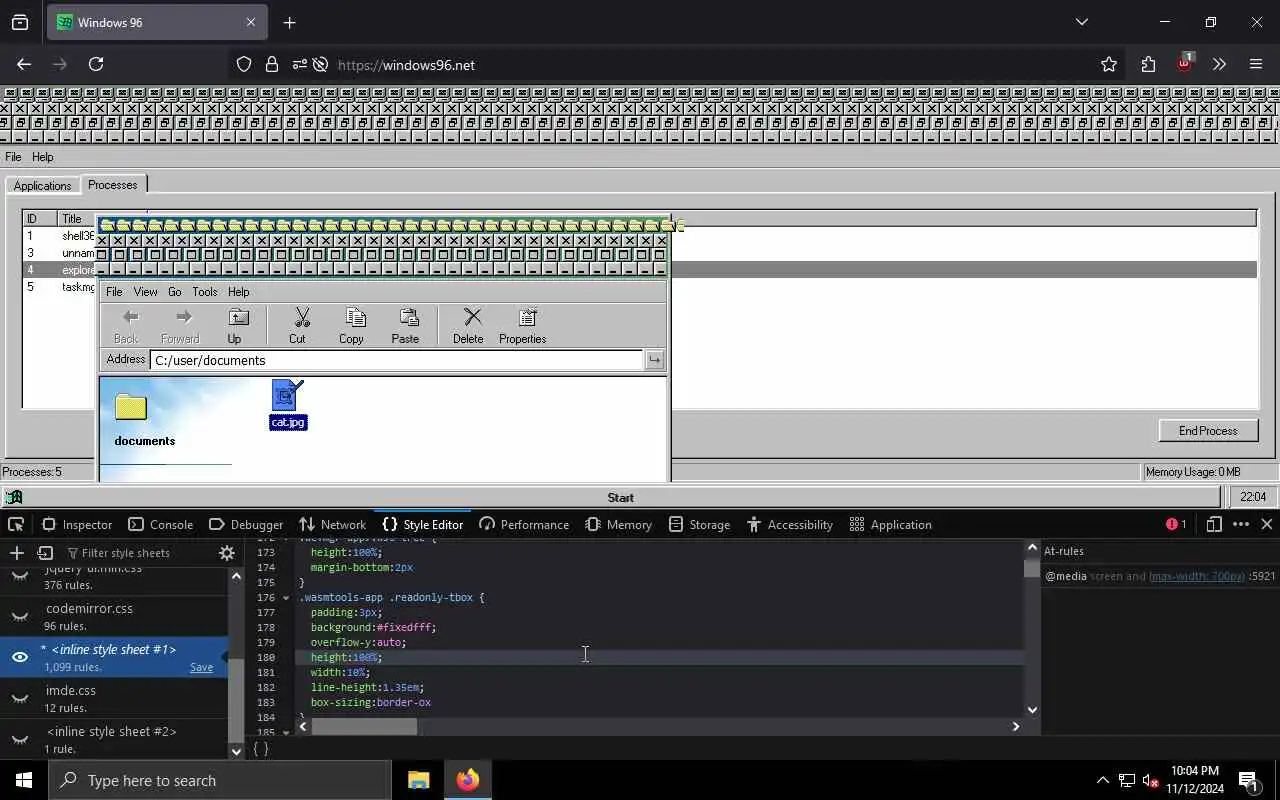Image resolution: width=1280 pixels, height=800 pixels.
Task: Select the cat.jpg file icon
Action: tap(288, 396)
